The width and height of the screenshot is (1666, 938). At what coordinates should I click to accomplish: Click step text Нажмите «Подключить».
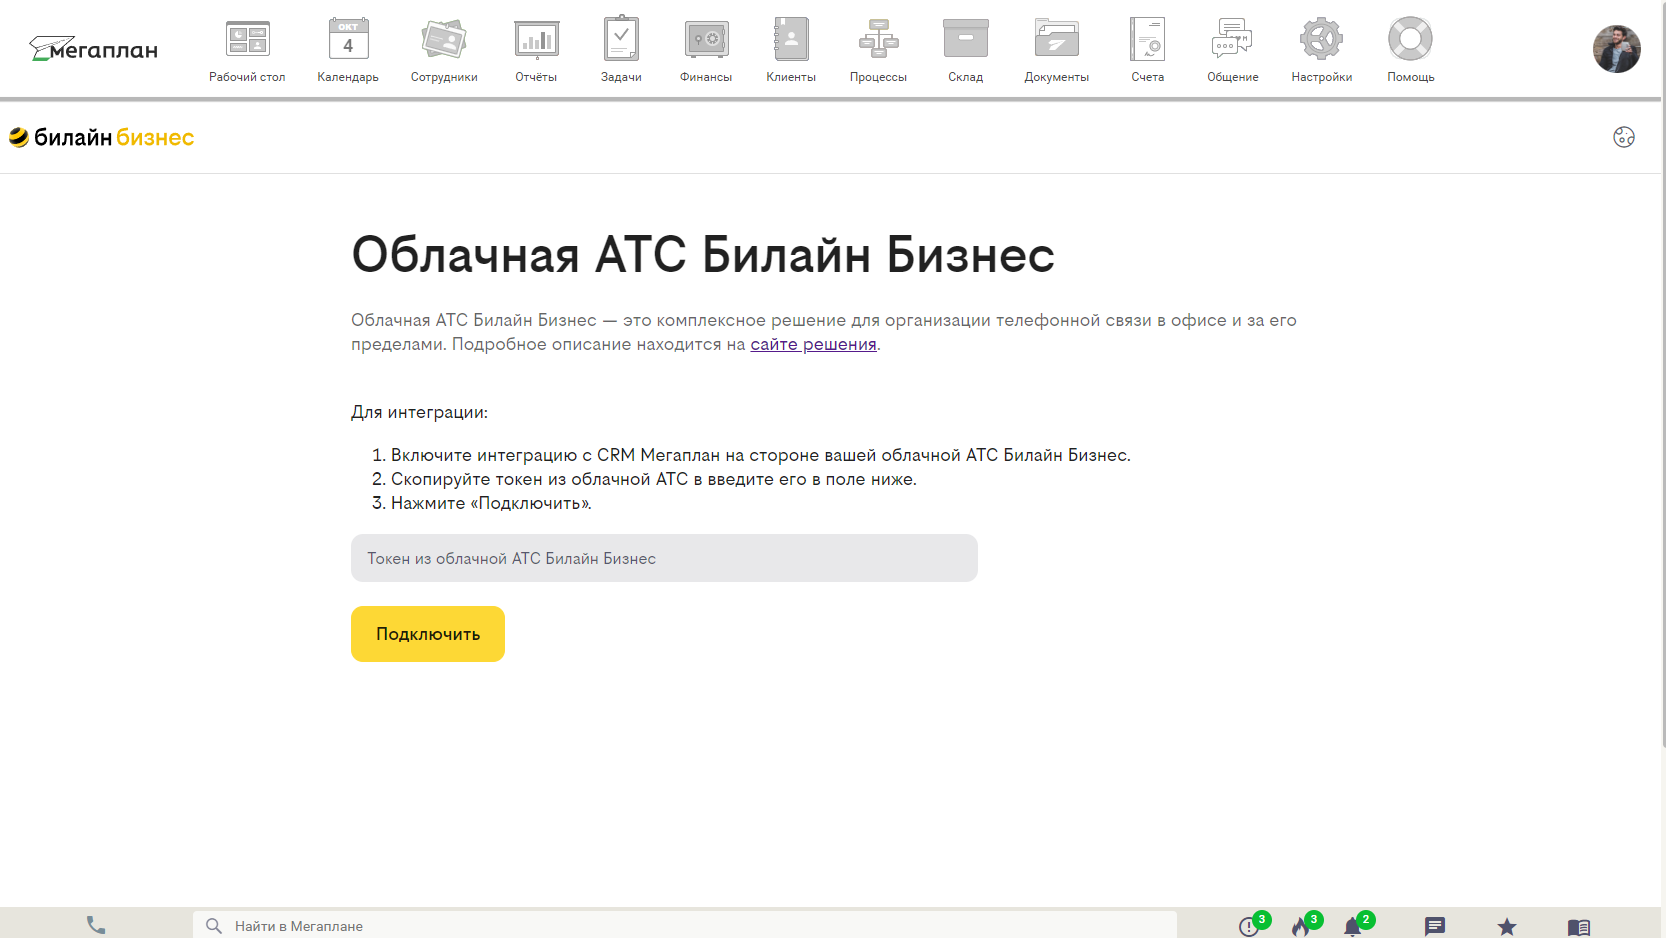coord(491,503)
